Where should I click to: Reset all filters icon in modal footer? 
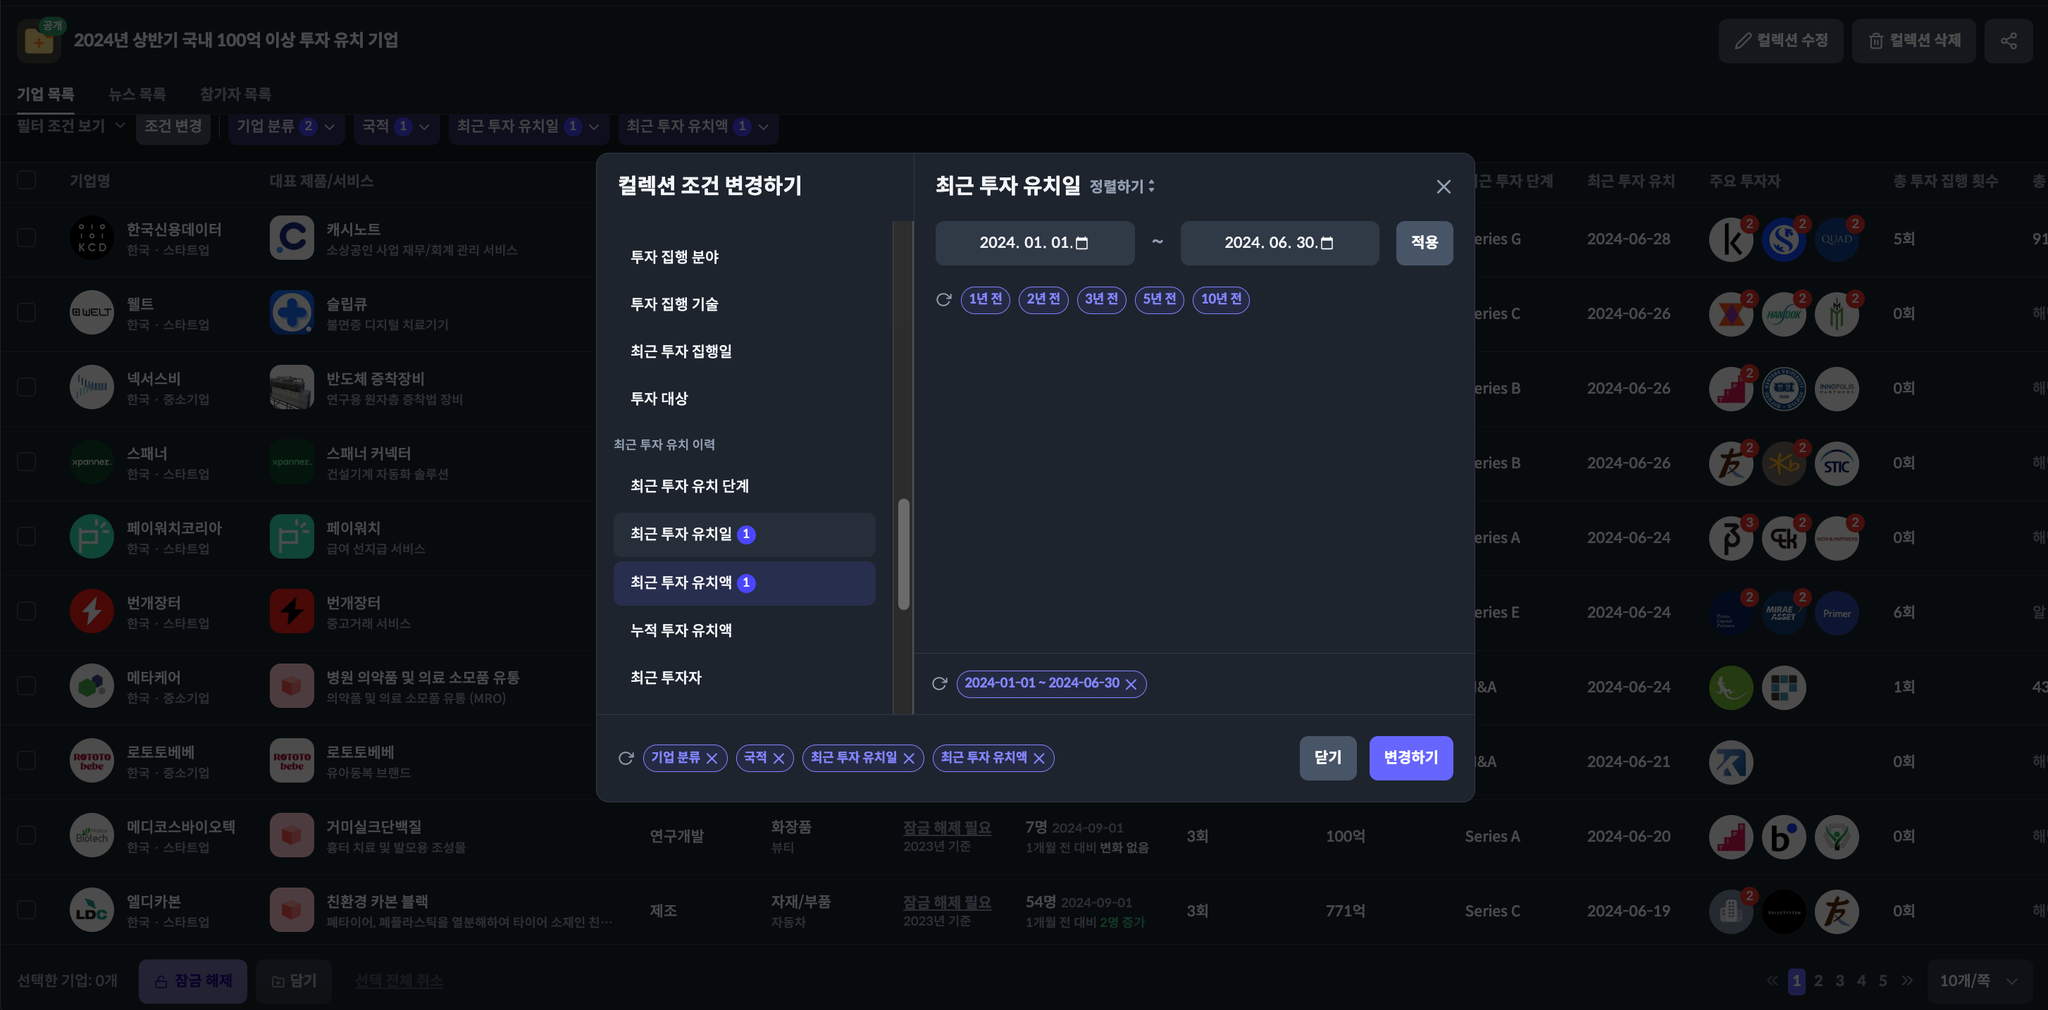pos(626,759)
